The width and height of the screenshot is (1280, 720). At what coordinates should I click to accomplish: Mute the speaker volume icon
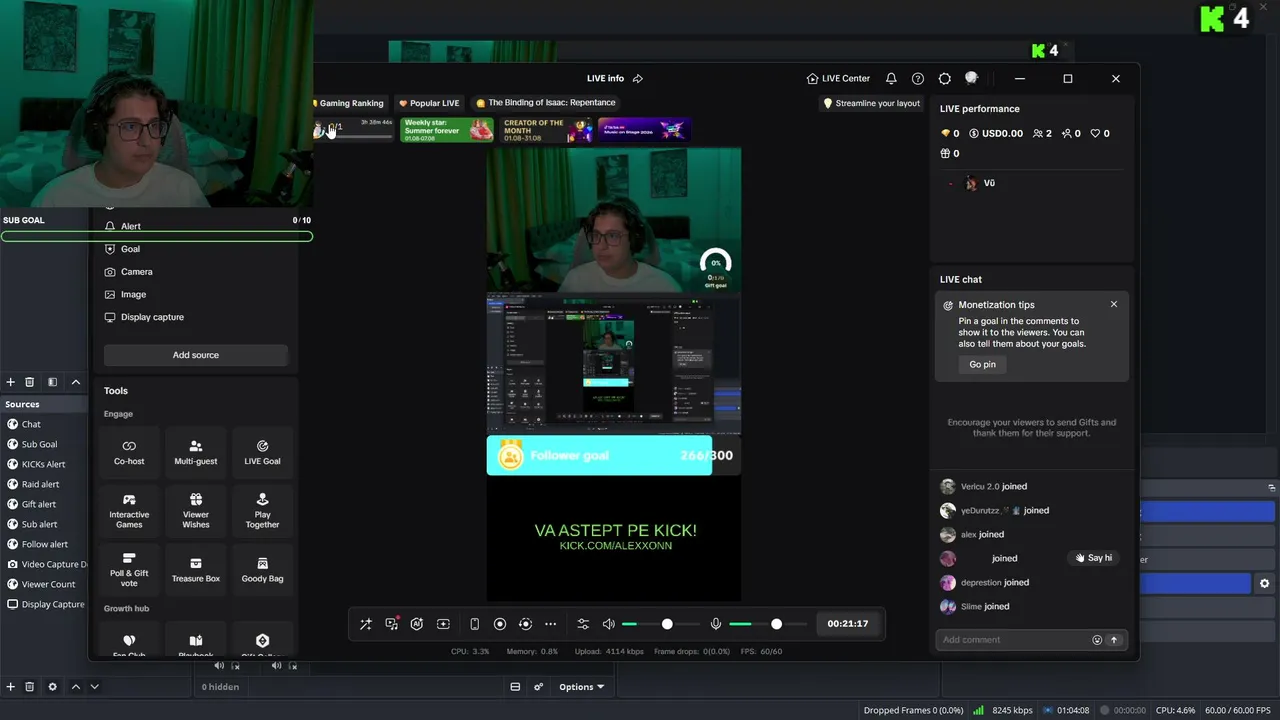click(608, 624)
